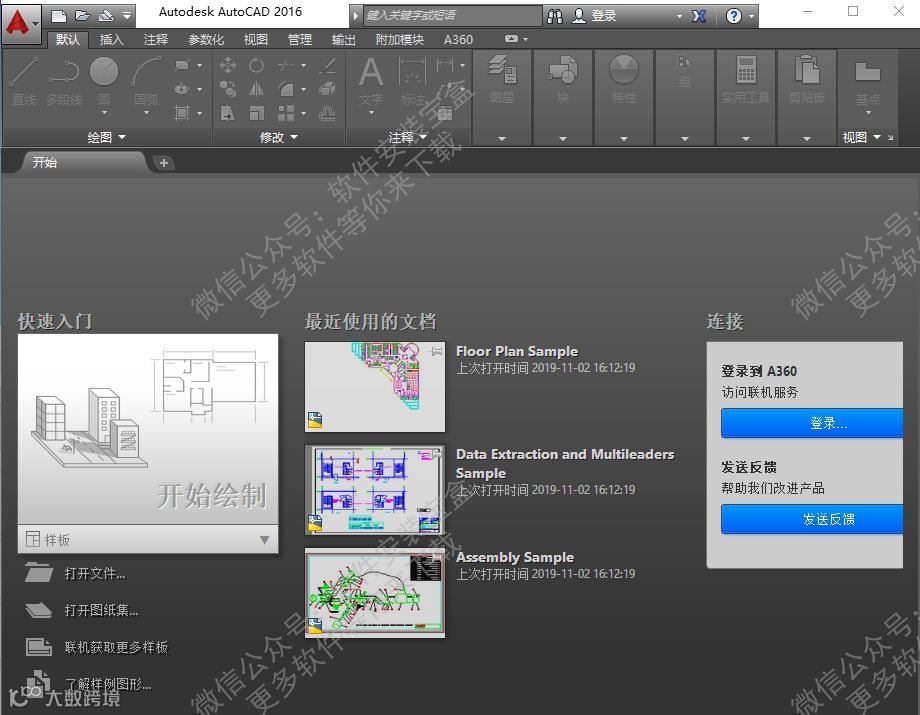920x715 pixels.
Task: Expand the Help dropdown arrow
Action: pos(751,16)
